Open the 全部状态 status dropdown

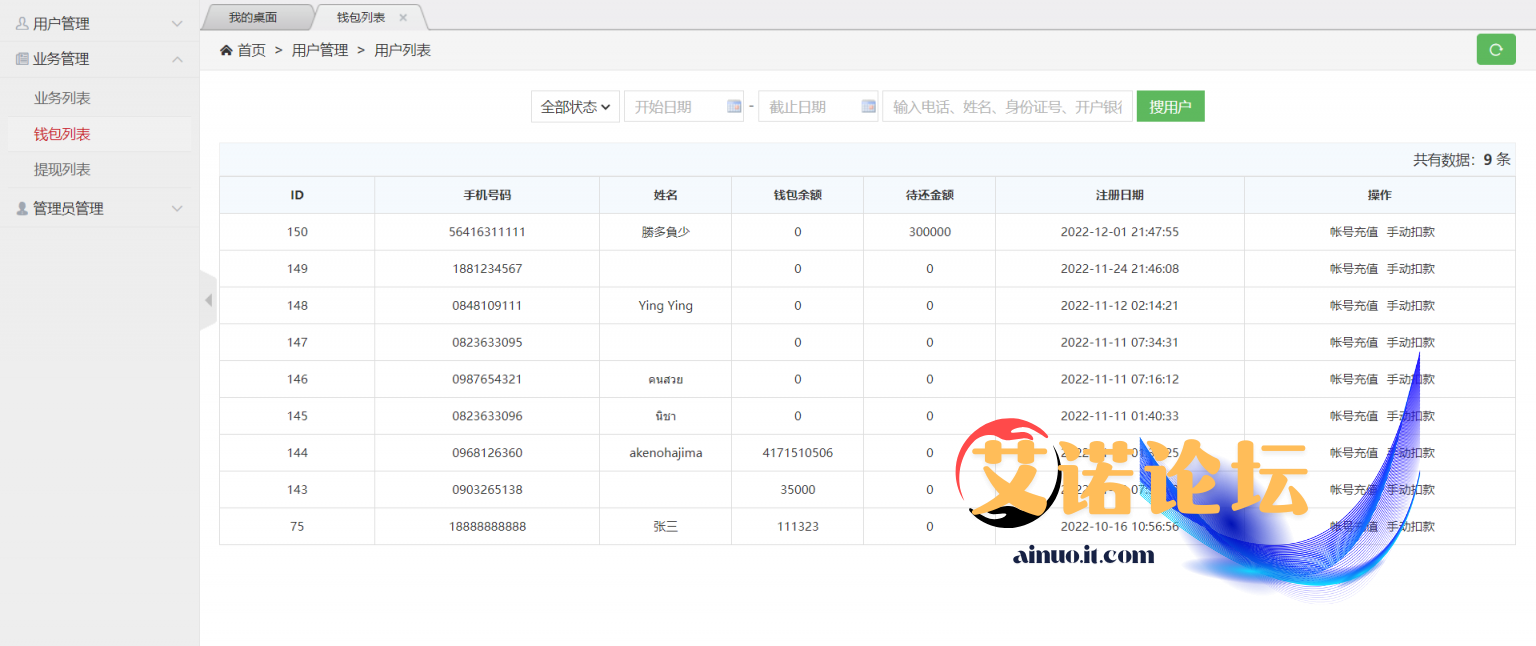575,106
